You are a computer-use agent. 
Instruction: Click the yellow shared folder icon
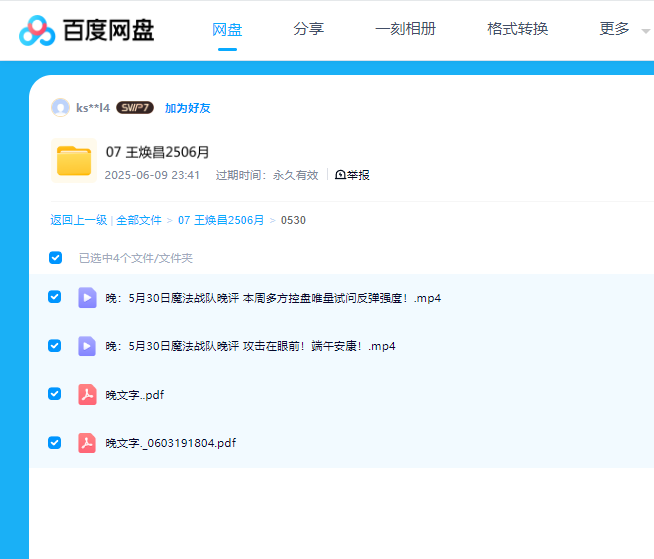click(74, 161)
